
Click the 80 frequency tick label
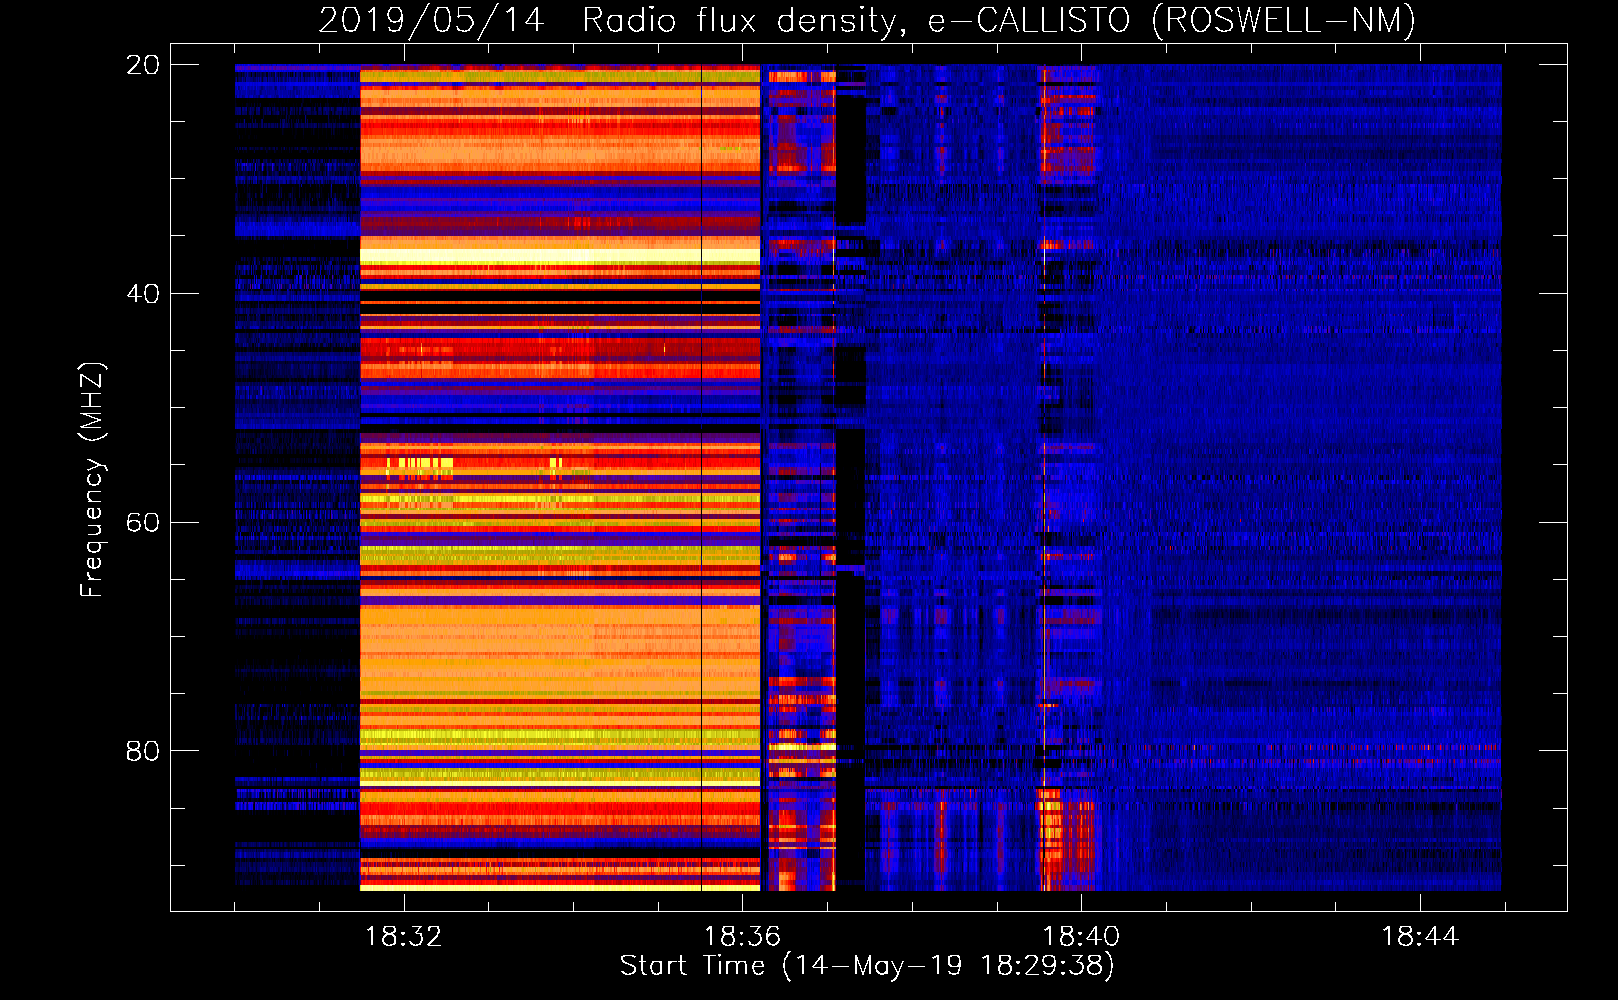coord(142,751)
